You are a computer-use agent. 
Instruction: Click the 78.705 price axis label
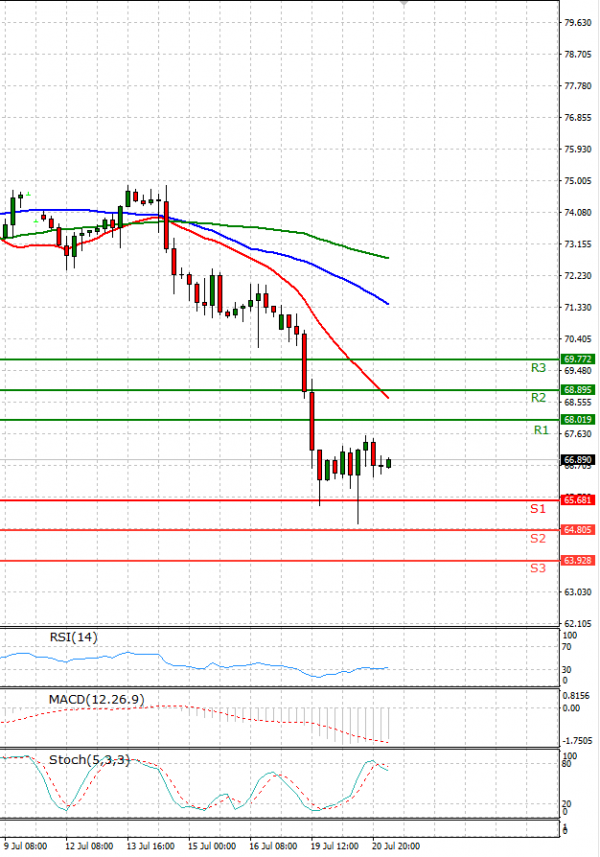click(x=578, y=54)
